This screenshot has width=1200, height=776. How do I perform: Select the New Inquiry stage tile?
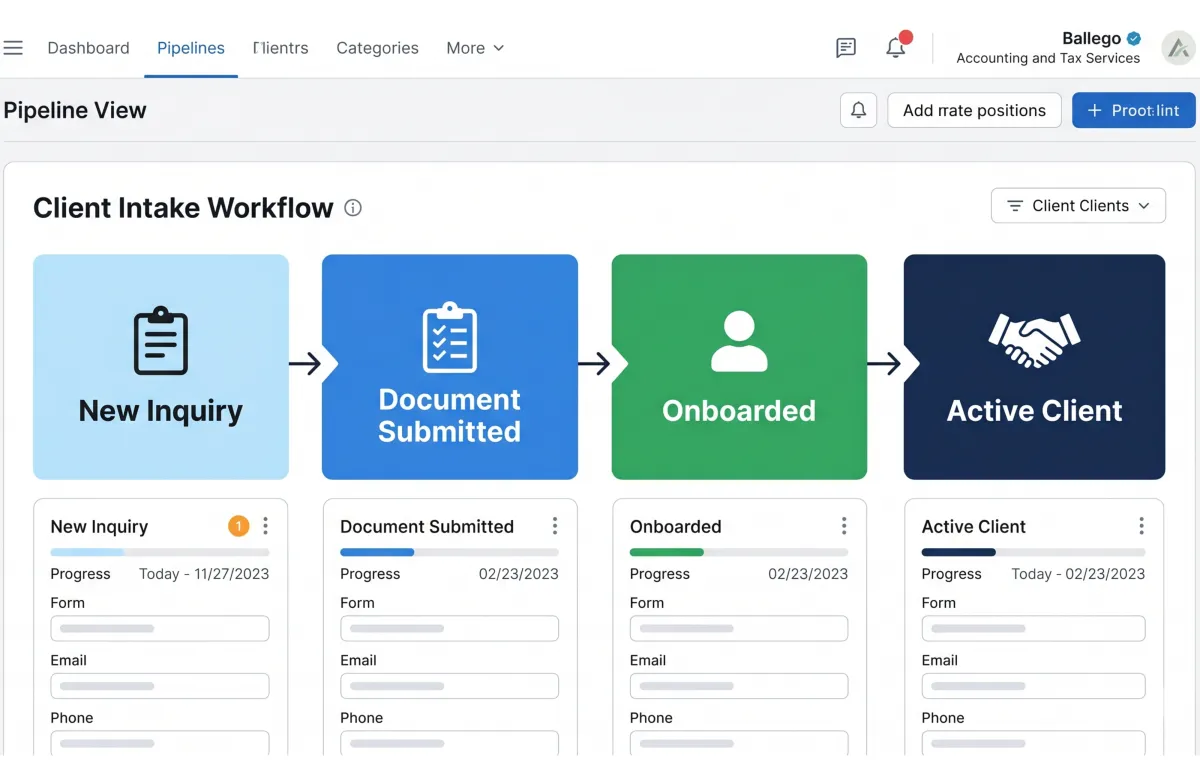point(161,367)
